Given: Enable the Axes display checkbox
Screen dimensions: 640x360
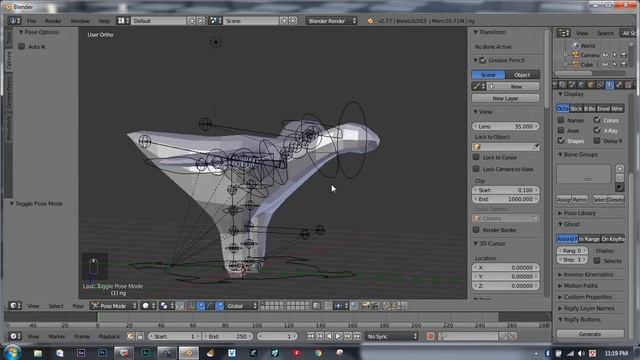Looking at the screenshot, I should click(561, 130).
